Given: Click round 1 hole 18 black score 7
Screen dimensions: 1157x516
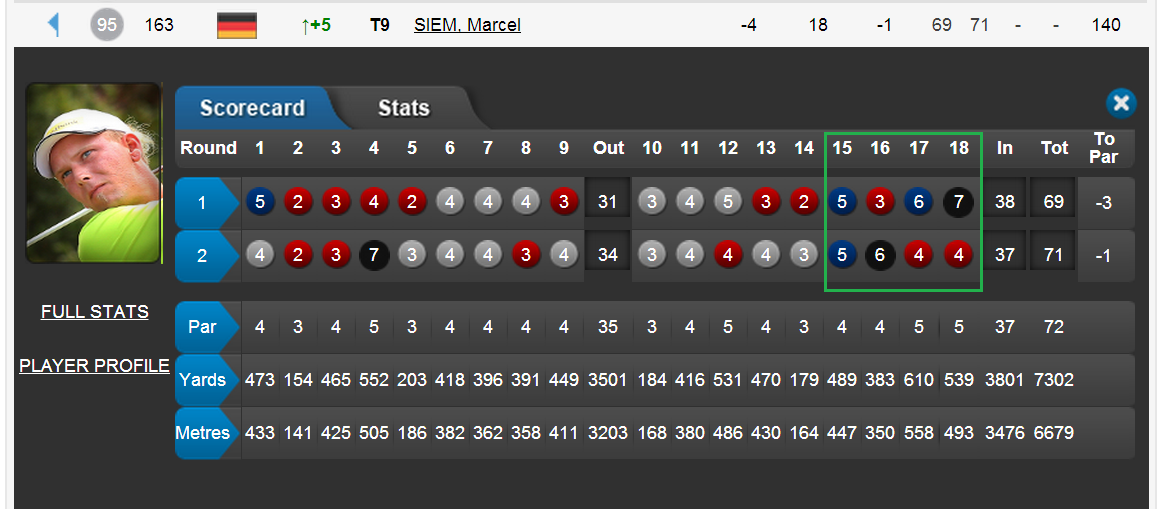Looking at the screenshot, I should tap(958, 202).
